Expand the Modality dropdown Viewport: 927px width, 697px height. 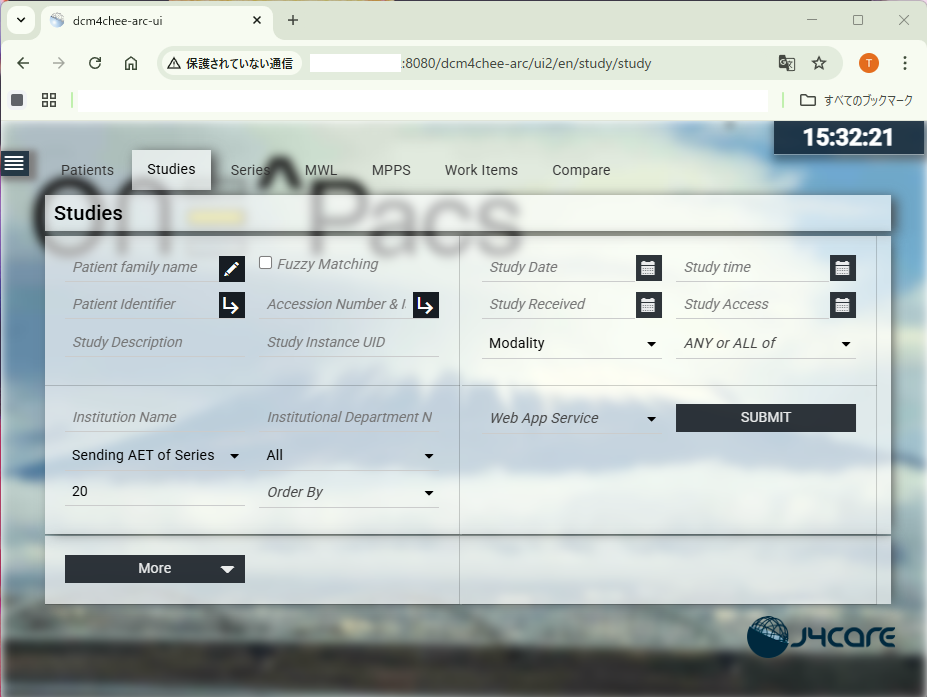tap(572, 344)
